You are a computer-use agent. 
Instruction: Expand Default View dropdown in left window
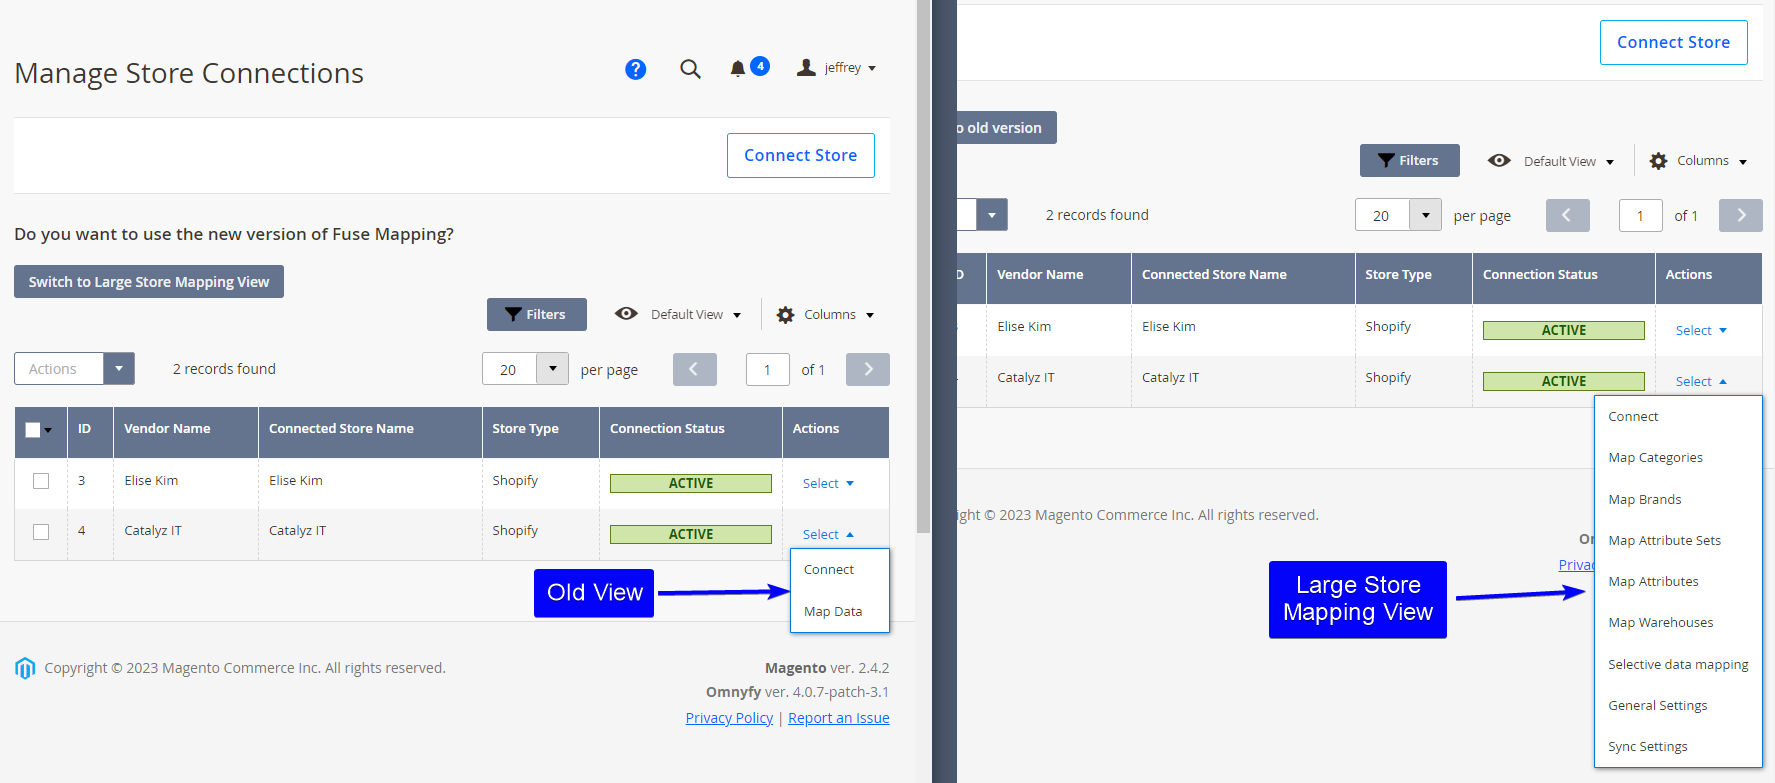pos(679,314)
